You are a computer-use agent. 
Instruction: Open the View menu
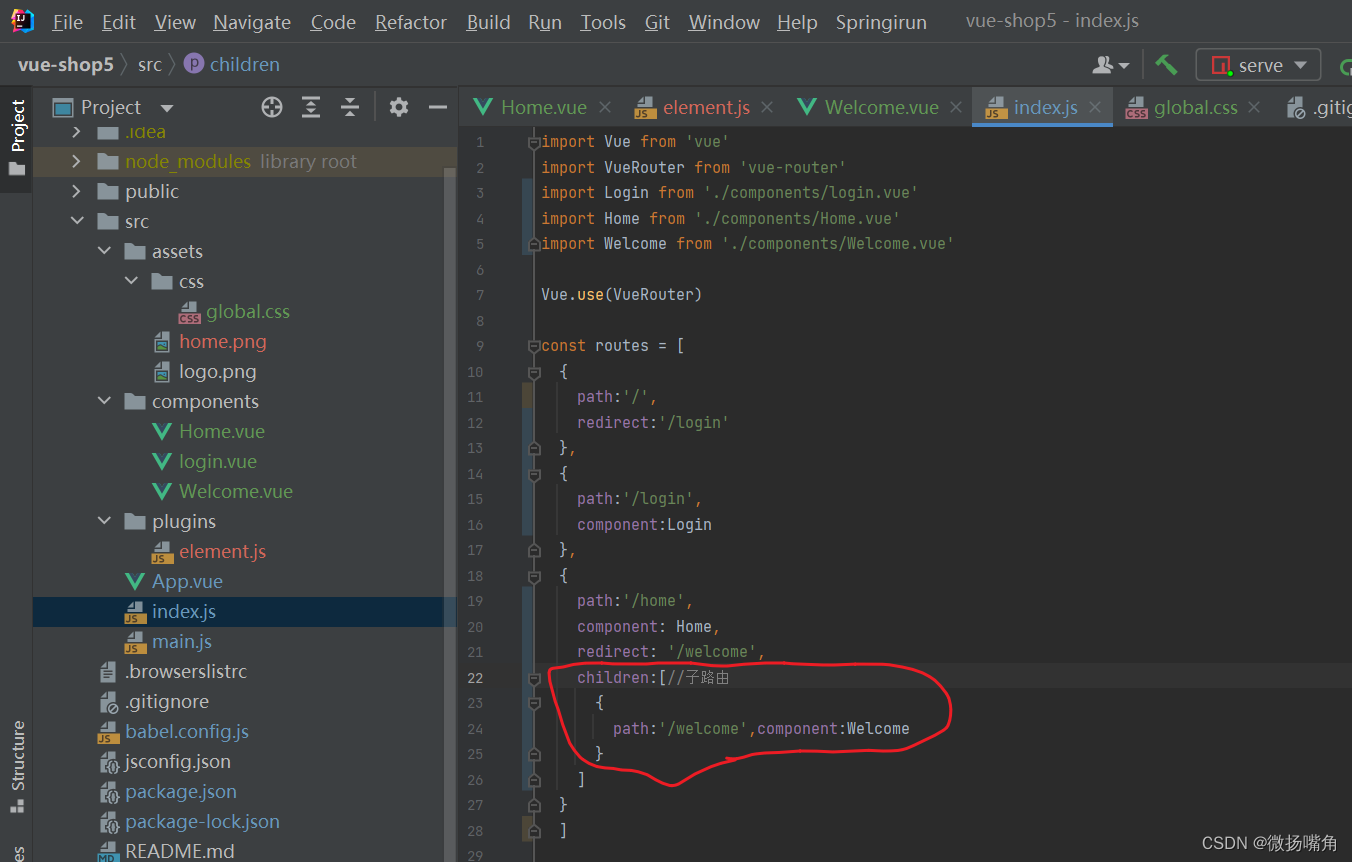pyautogui.click(x=175, y=22)
